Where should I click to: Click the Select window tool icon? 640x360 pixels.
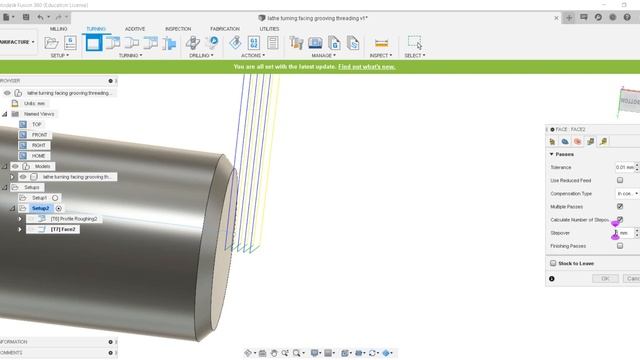415,42
